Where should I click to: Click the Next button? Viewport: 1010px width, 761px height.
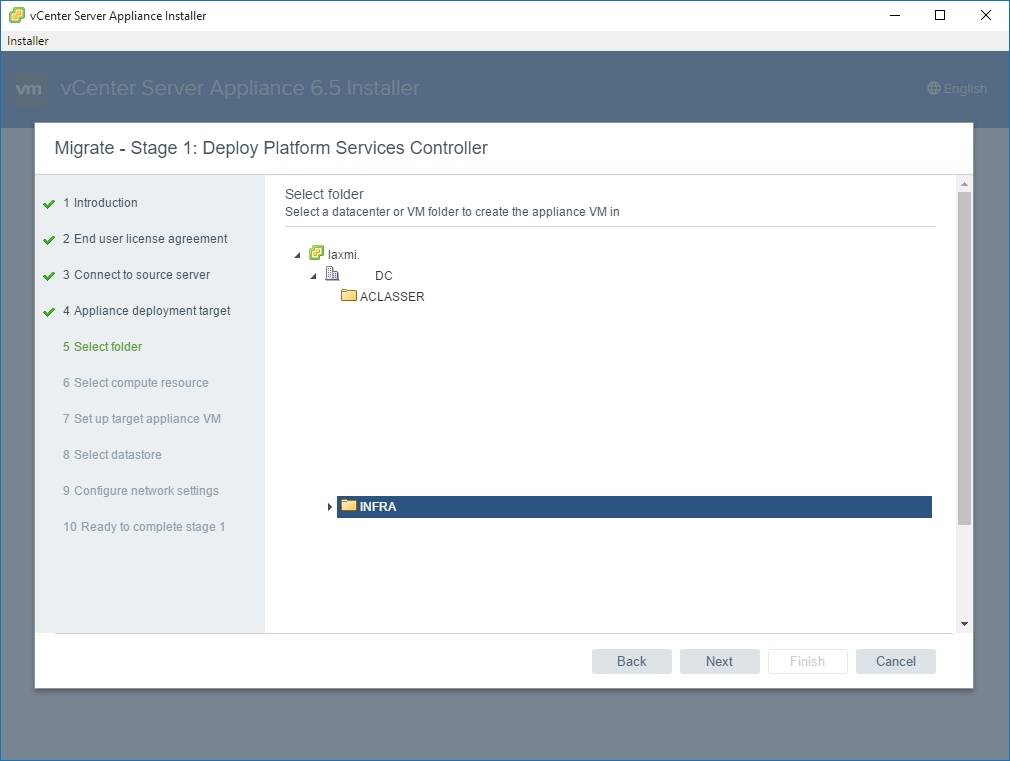point(719,661)
